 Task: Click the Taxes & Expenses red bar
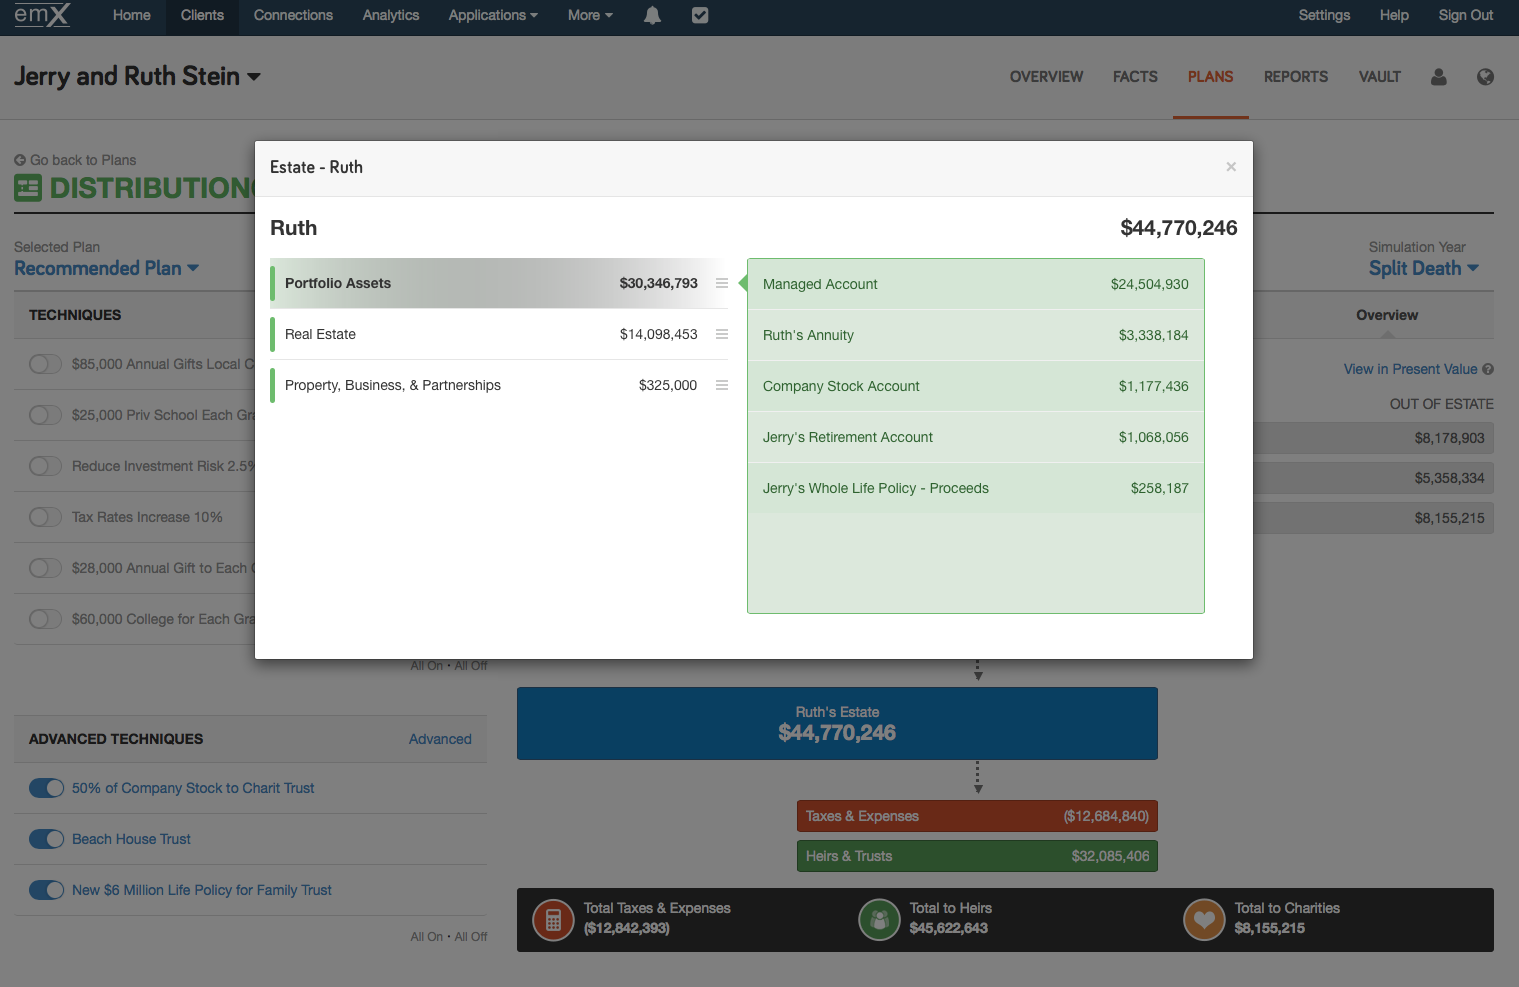pyautogui.click(x=977, y=816)
